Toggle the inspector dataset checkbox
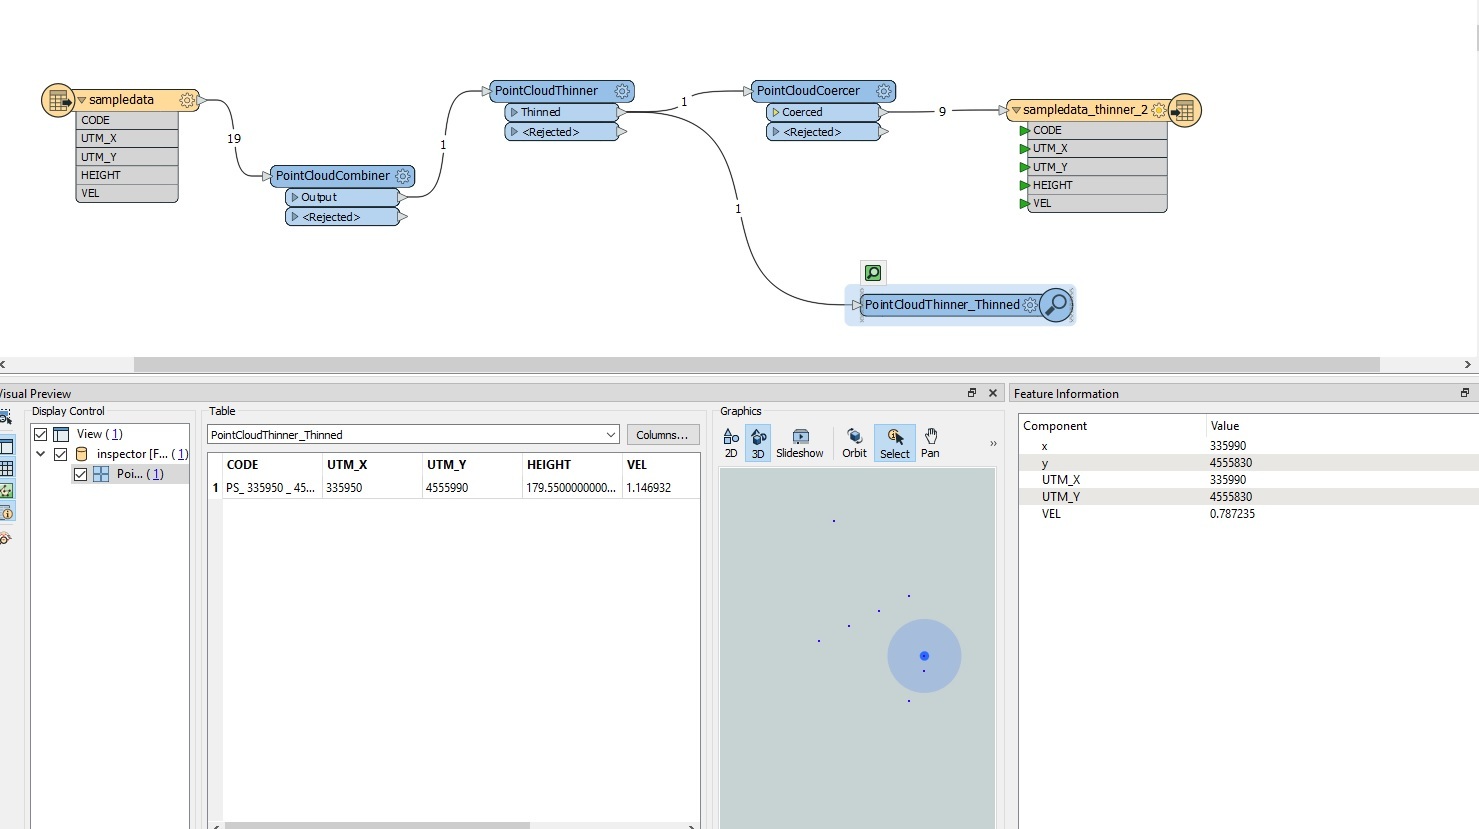 pos(61,454)
